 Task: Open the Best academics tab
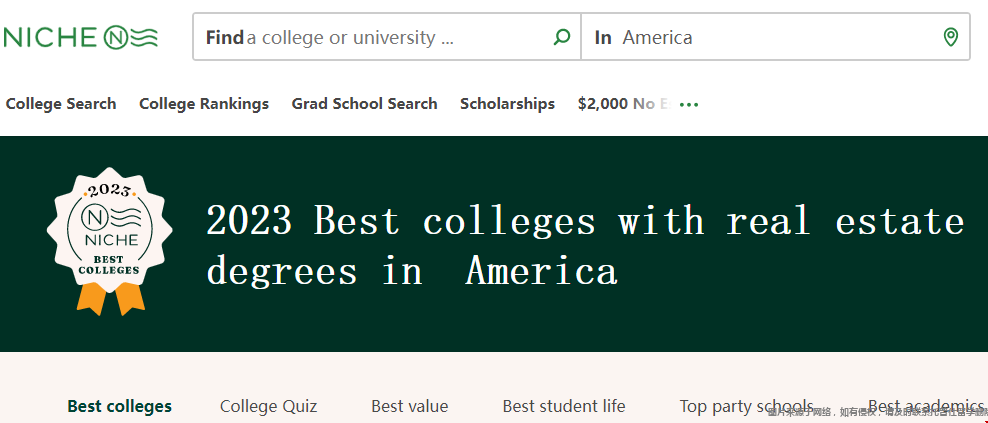(928, 406)
